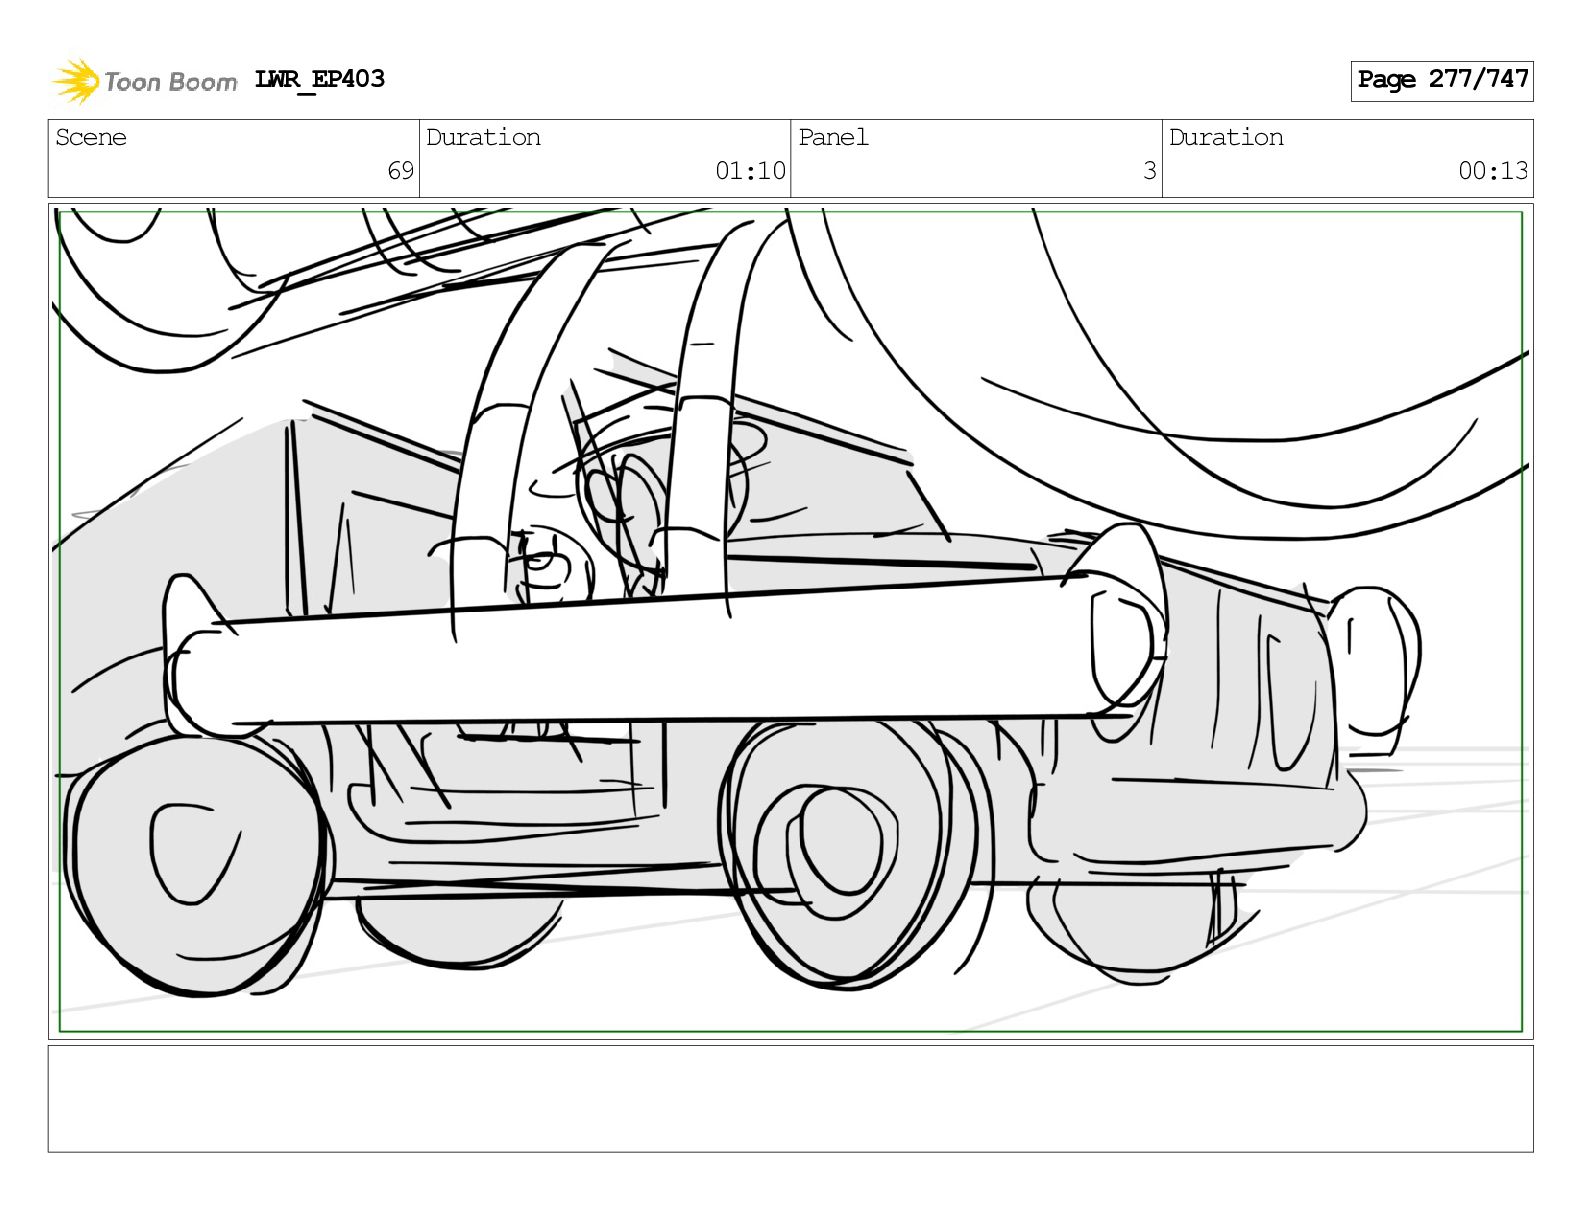This screenshot has height=1224, width=1584.
Task: Select the panel number 3
Action: point(1150,171)
